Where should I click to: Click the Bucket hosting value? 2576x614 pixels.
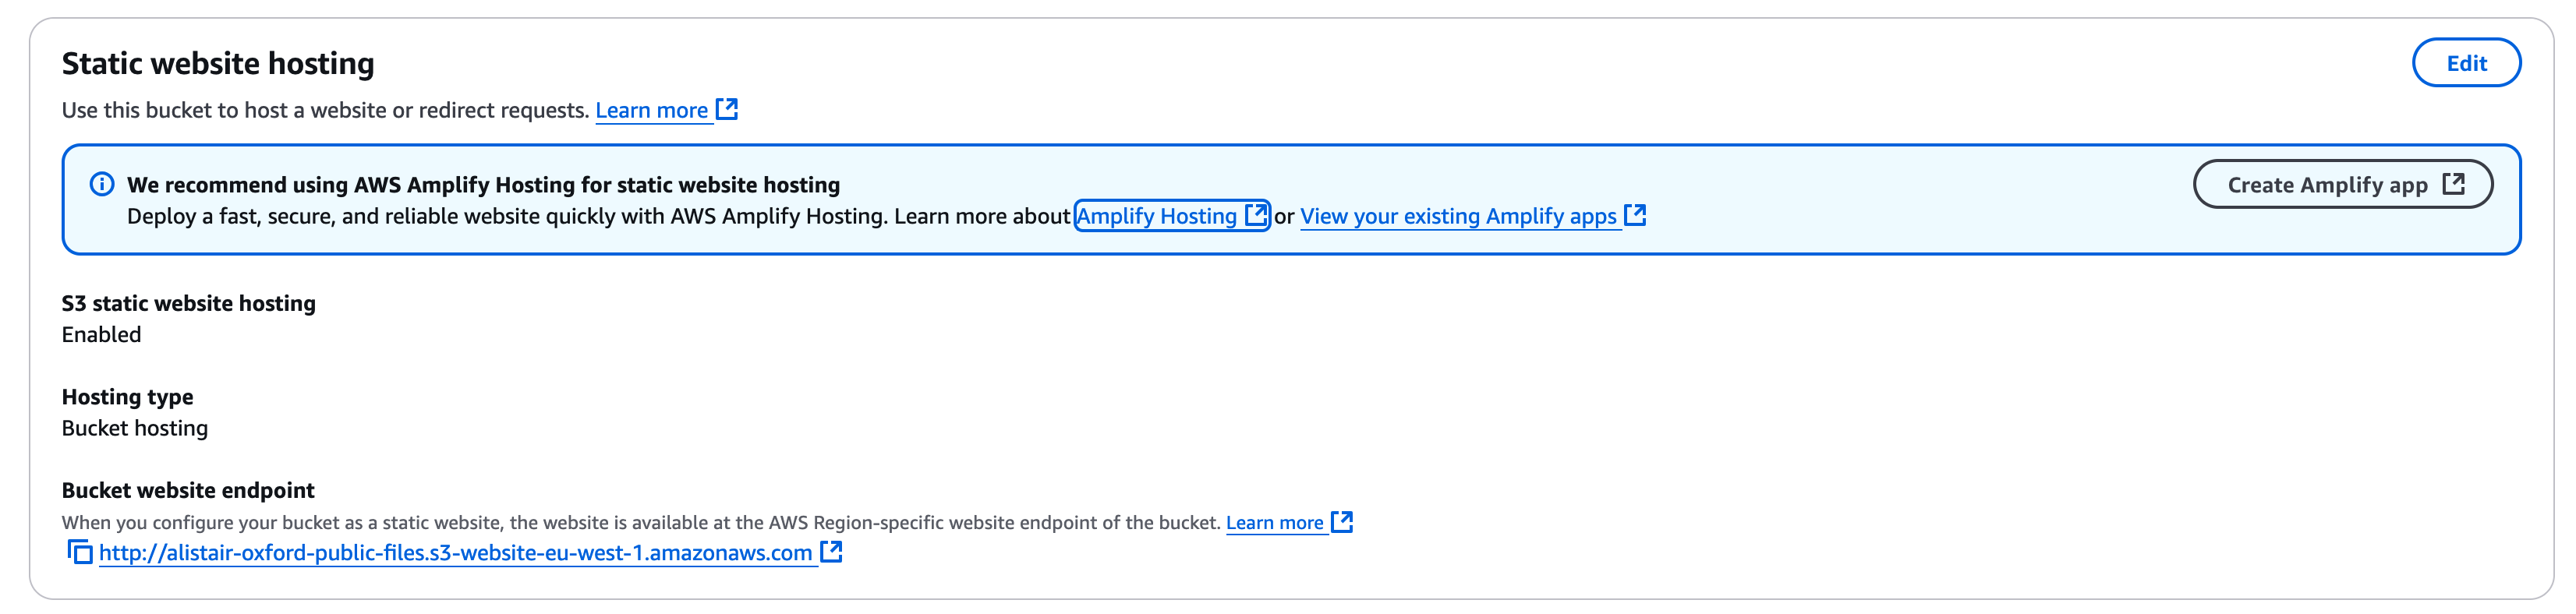135,427
